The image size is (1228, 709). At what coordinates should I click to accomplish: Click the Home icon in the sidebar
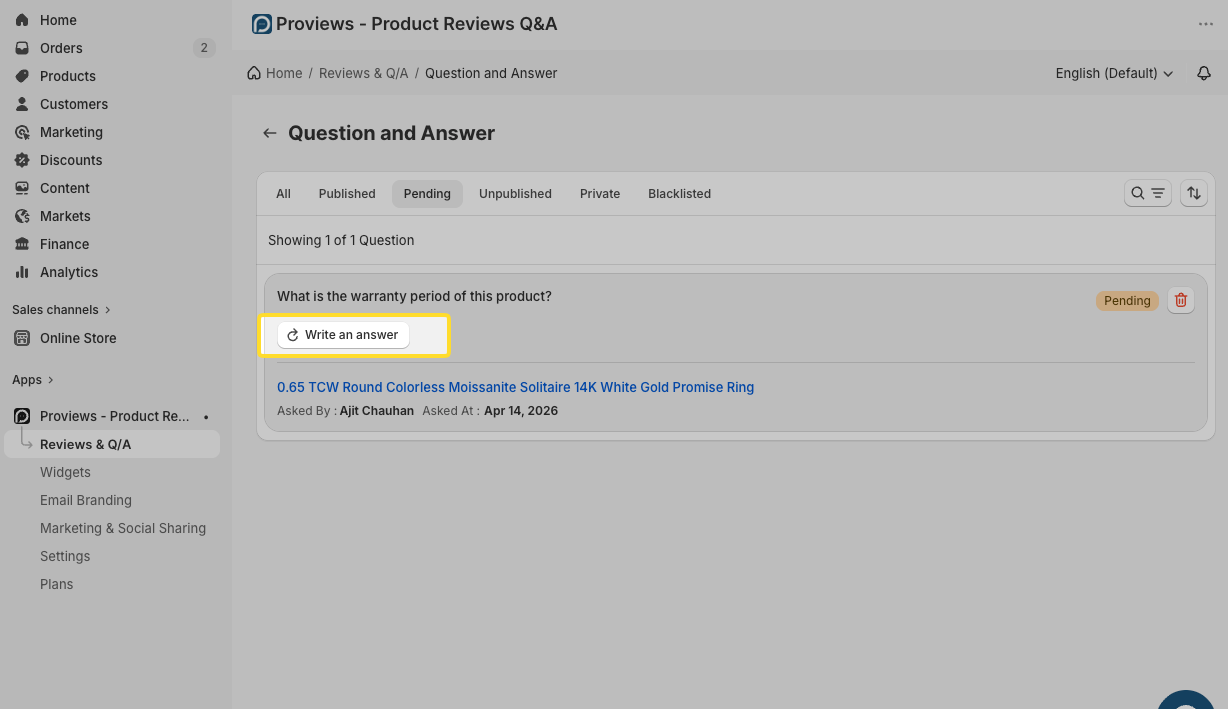click(22, 20)
